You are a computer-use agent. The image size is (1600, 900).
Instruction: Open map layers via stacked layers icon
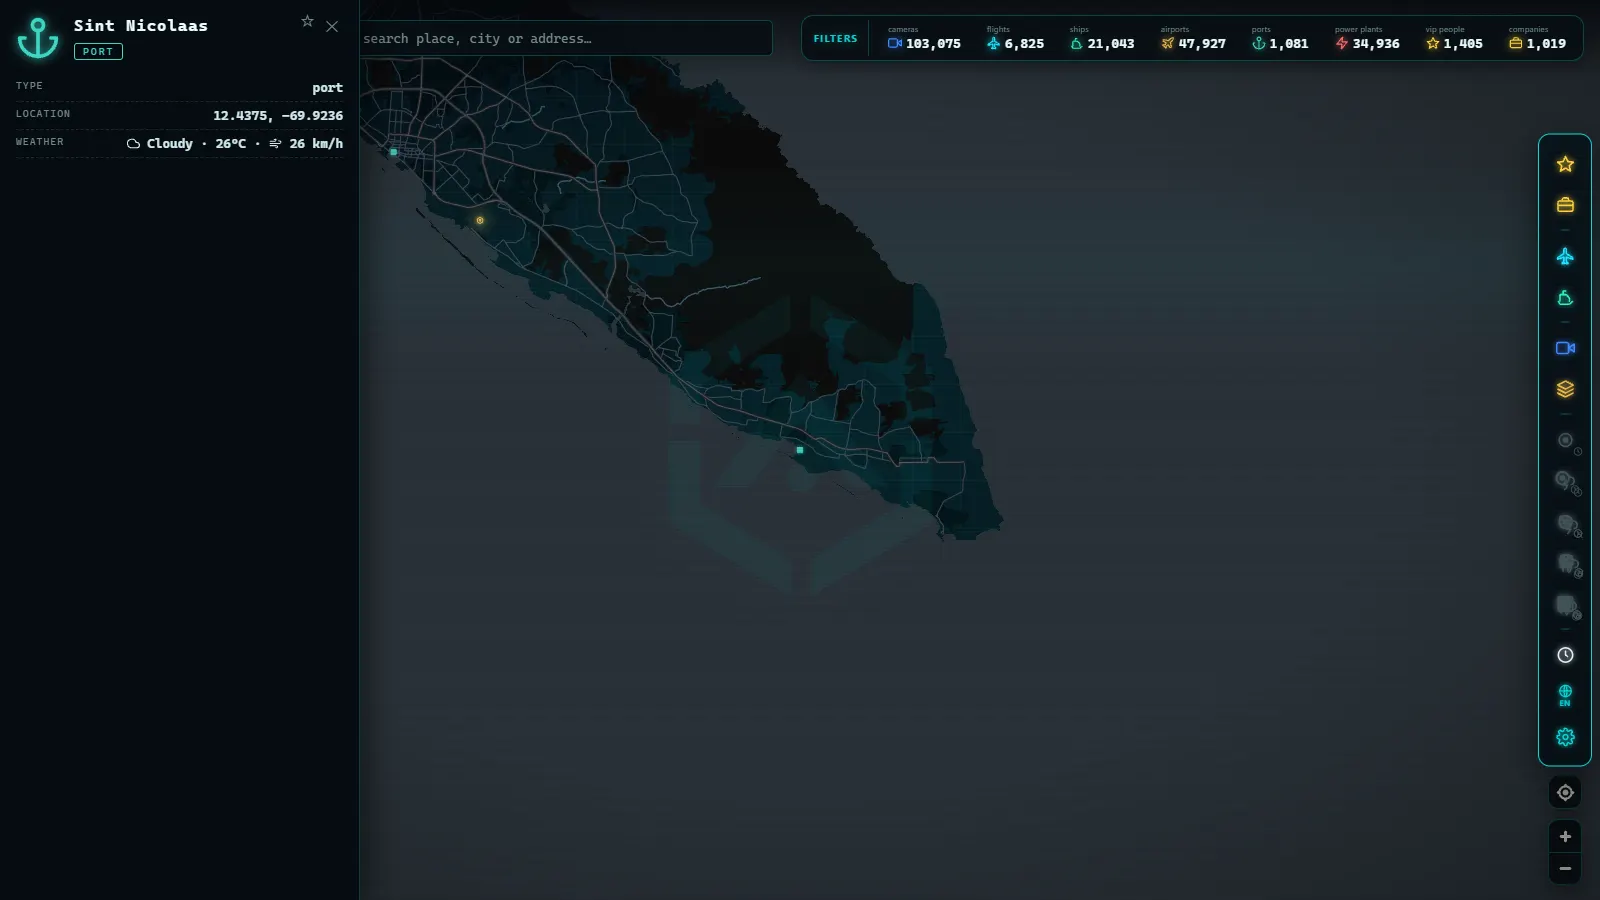pos(1565,389)
